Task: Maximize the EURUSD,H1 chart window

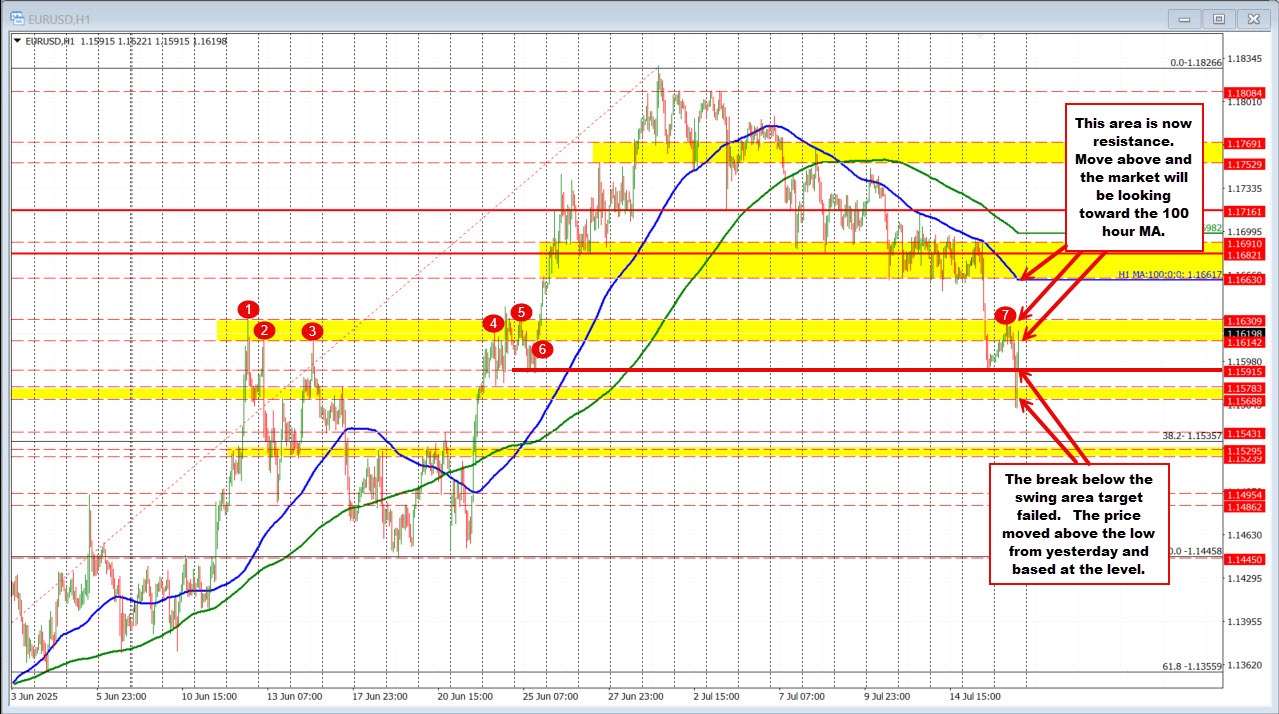Action: point(1219,18)
